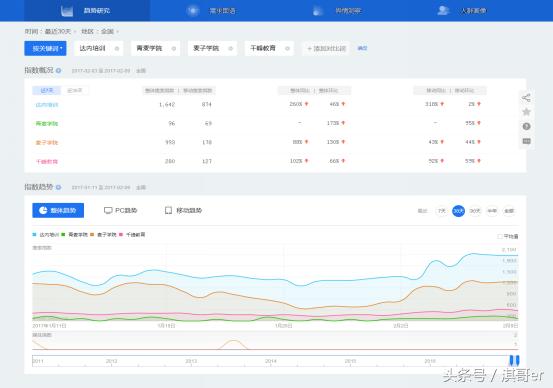This screenshot has height=388, width=553.
Task: Click the 达内培训 row link in table
Action: point(47,105)
